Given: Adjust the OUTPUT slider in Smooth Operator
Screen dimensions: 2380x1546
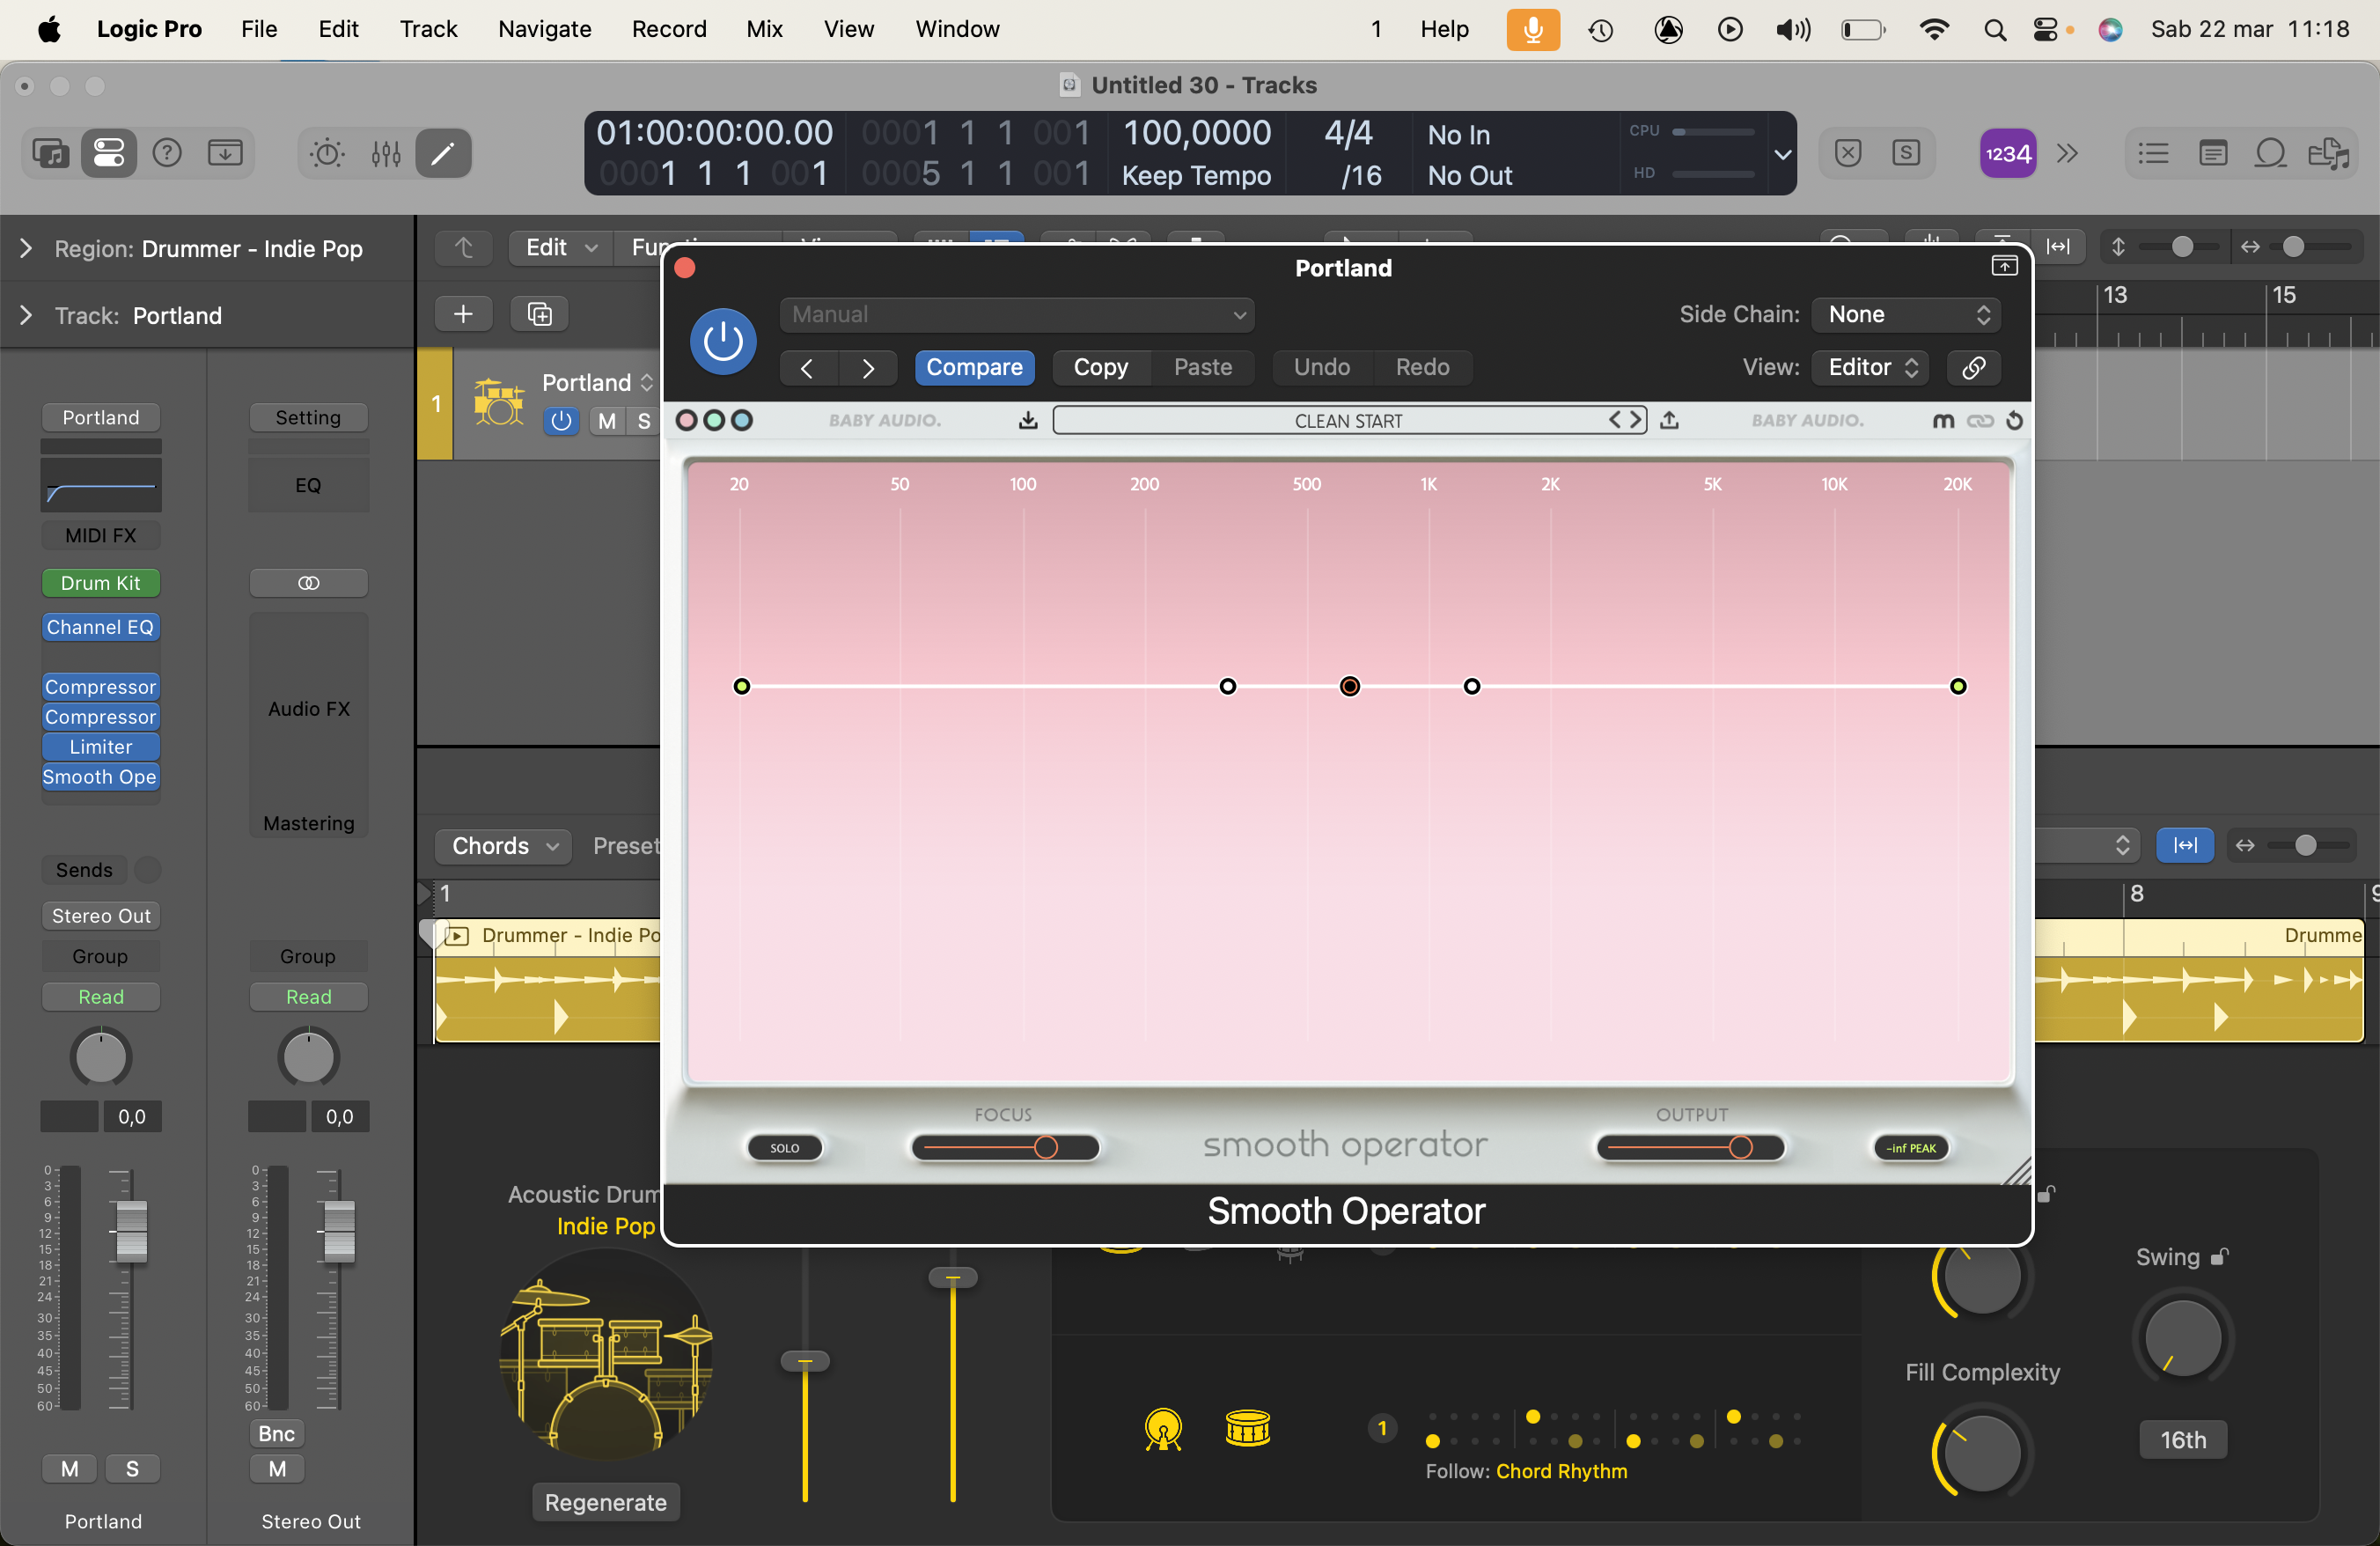Looking at the screenshot, I should tap(1691, 1147).
